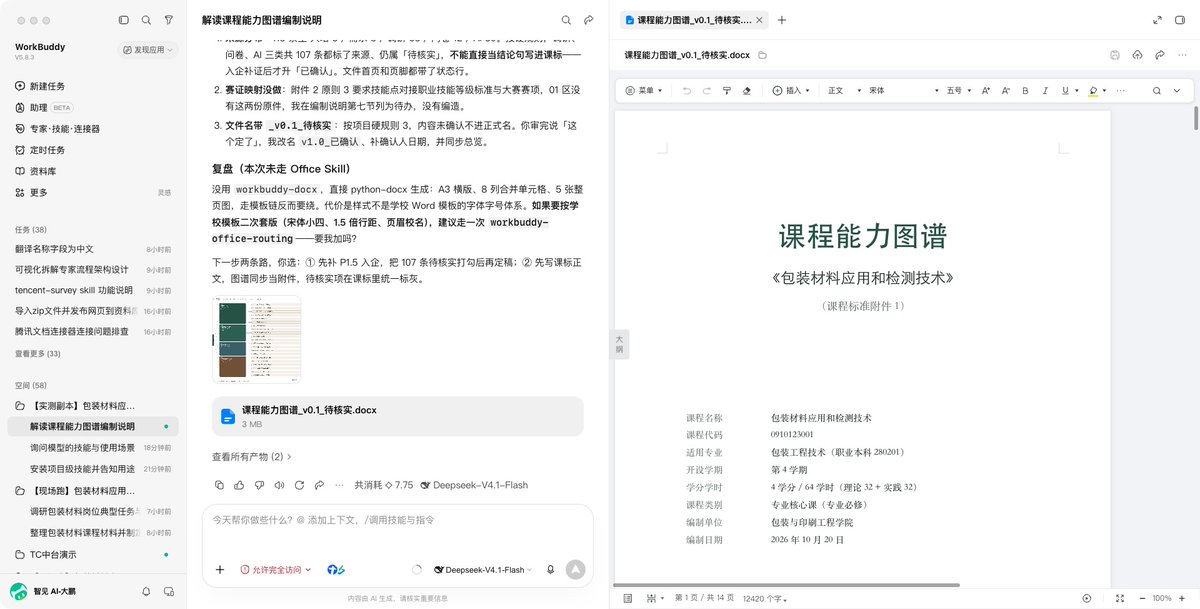This screenshot has height=609, width=1200.
Task: Click the filter icon in sidebar header
Action: 168,20
